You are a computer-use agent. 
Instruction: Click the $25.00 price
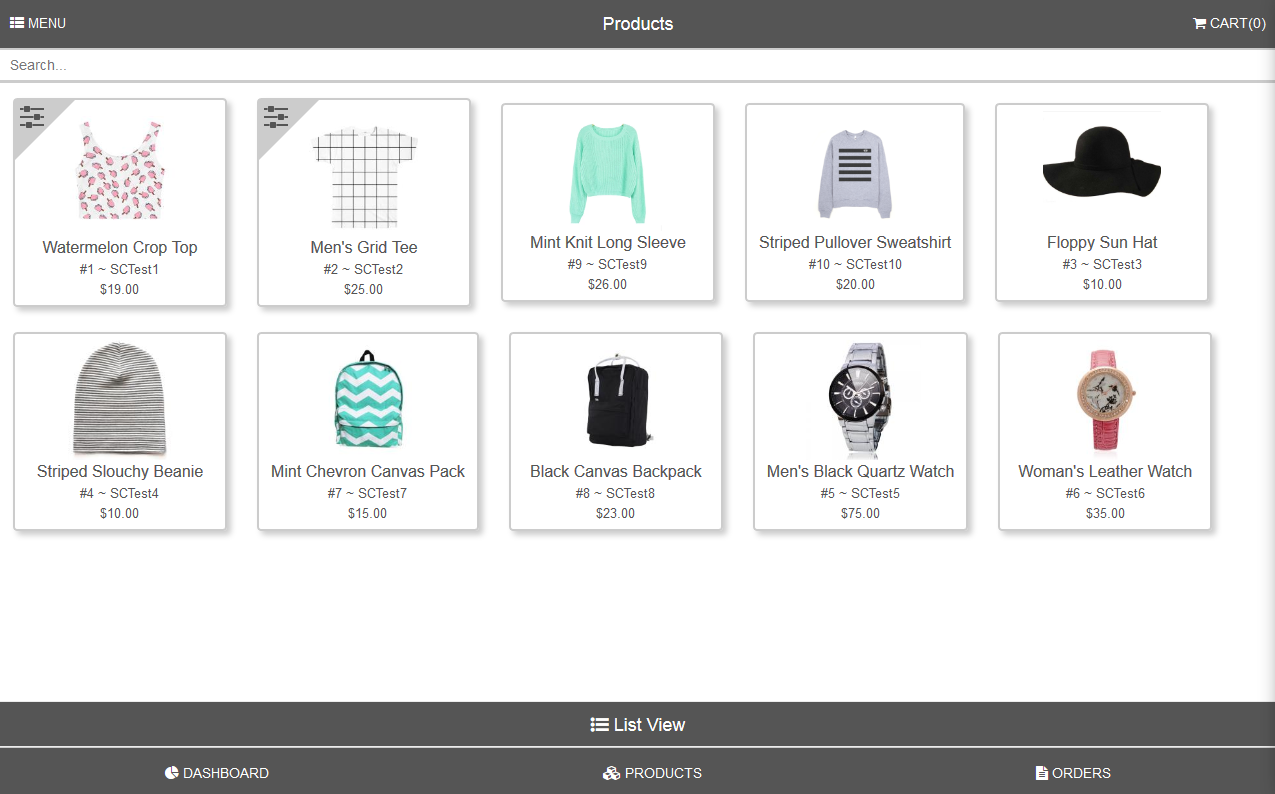tap(364, 289)
